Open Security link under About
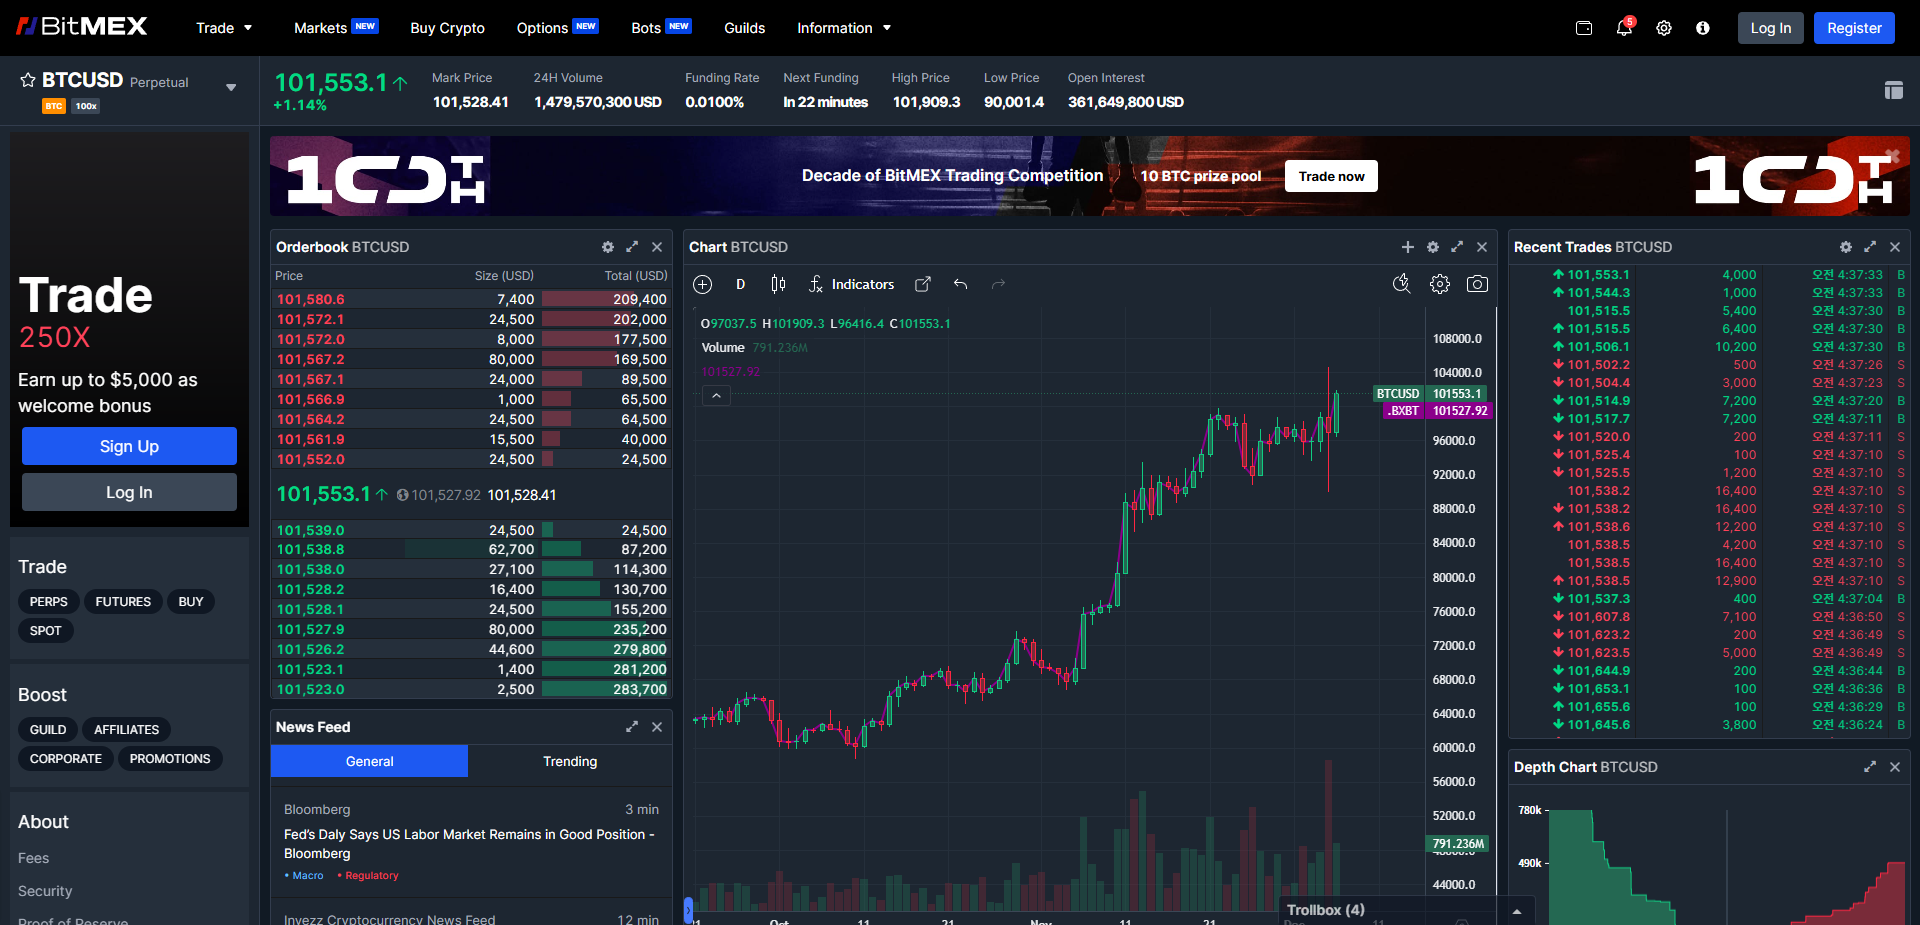This screenshot has width=1920, height=925. click(x=45, y=891)
